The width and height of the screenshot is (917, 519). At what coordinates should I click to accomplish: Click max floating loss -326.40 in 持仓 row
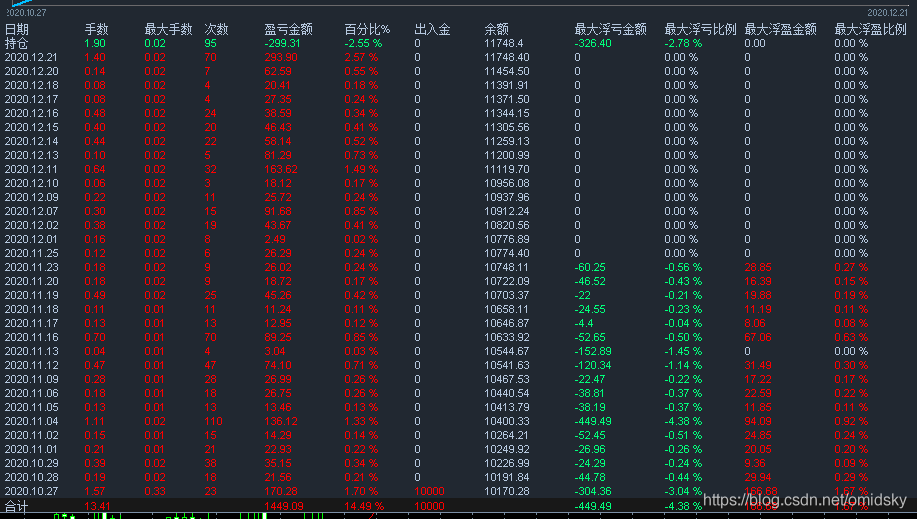(x=593, y=43)
